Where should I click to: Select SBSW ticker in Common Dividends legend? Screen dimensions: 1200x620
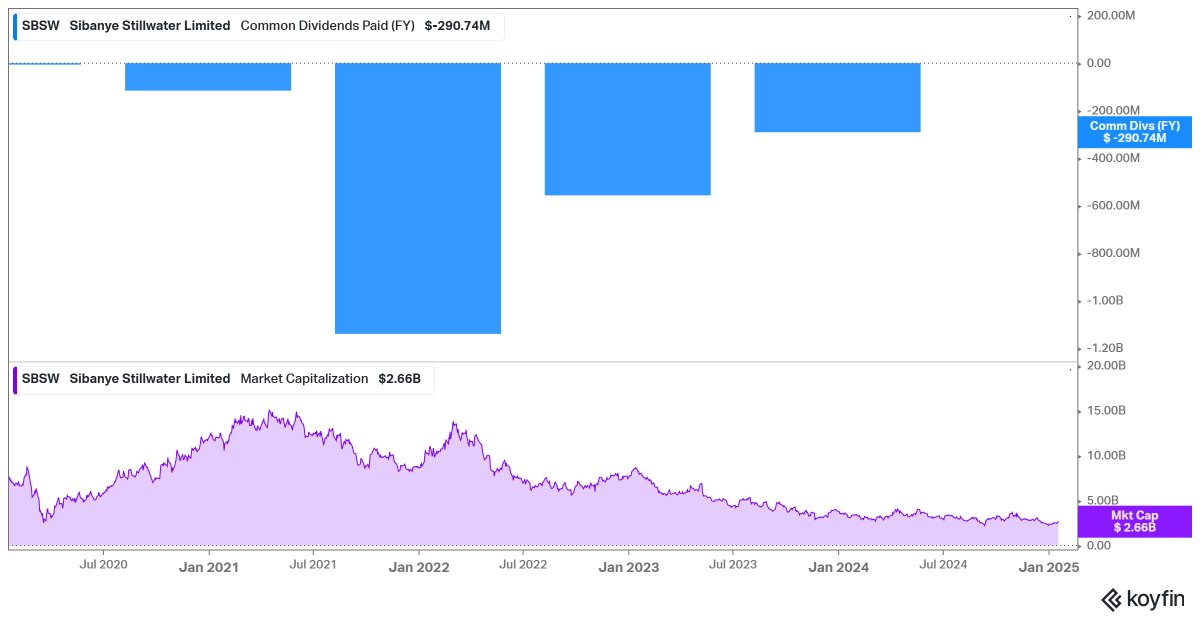tap(41, 26)
